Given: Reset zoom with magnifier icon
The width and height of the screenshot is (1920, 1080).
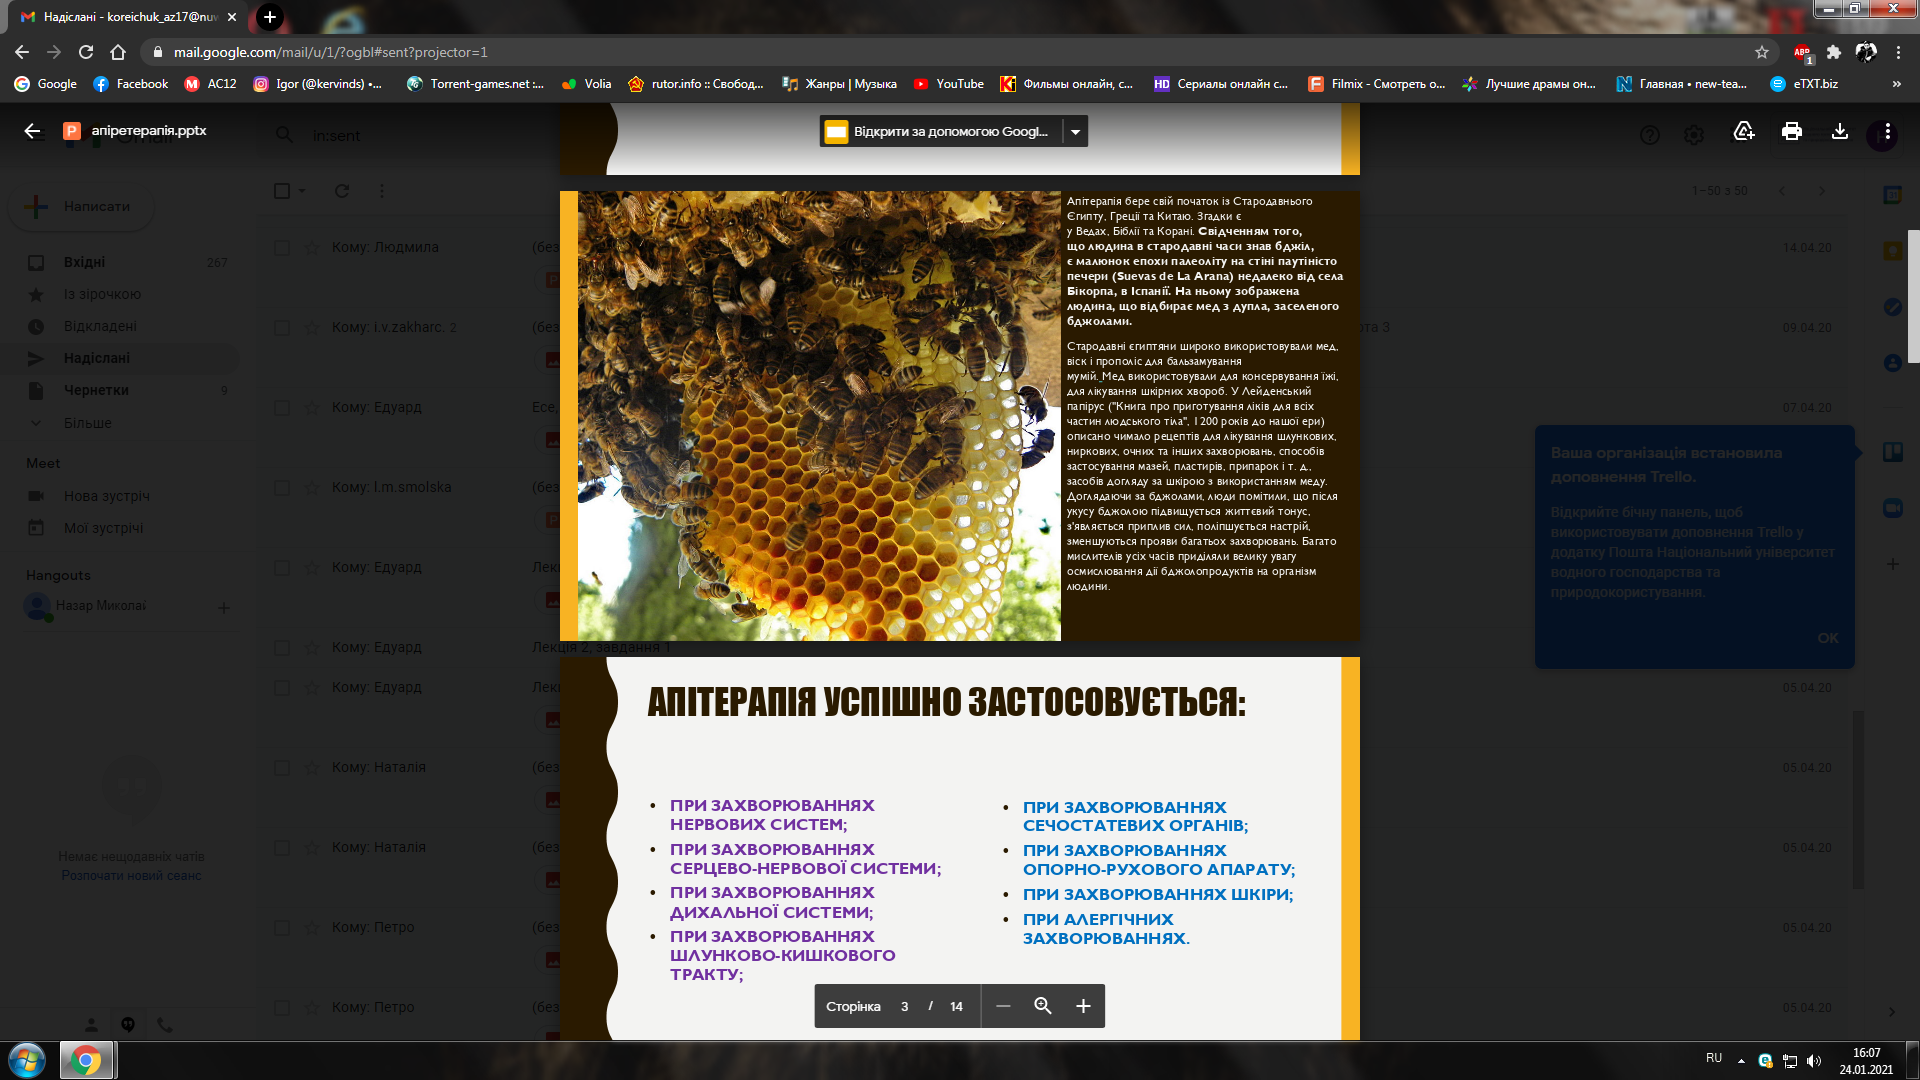Looking at the screenshot, I should (x=1043, y=1006).
